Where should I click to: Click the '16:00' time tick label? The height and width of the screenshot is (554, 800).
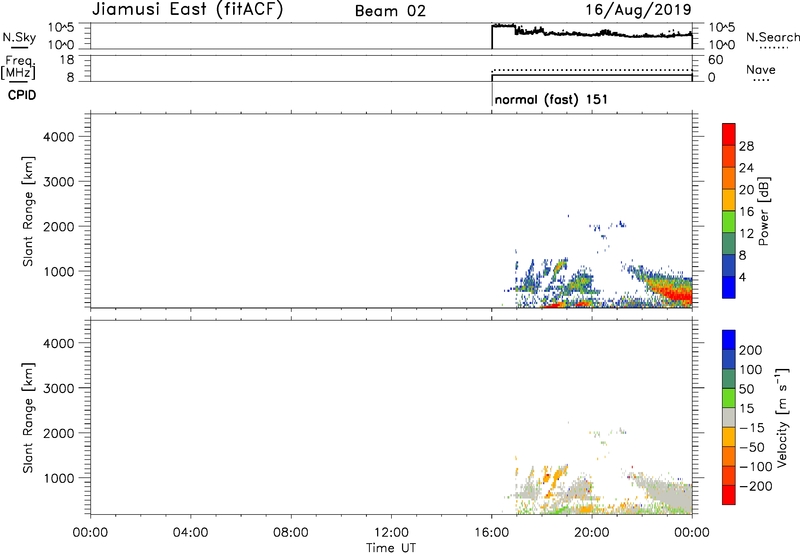point(491,533)
